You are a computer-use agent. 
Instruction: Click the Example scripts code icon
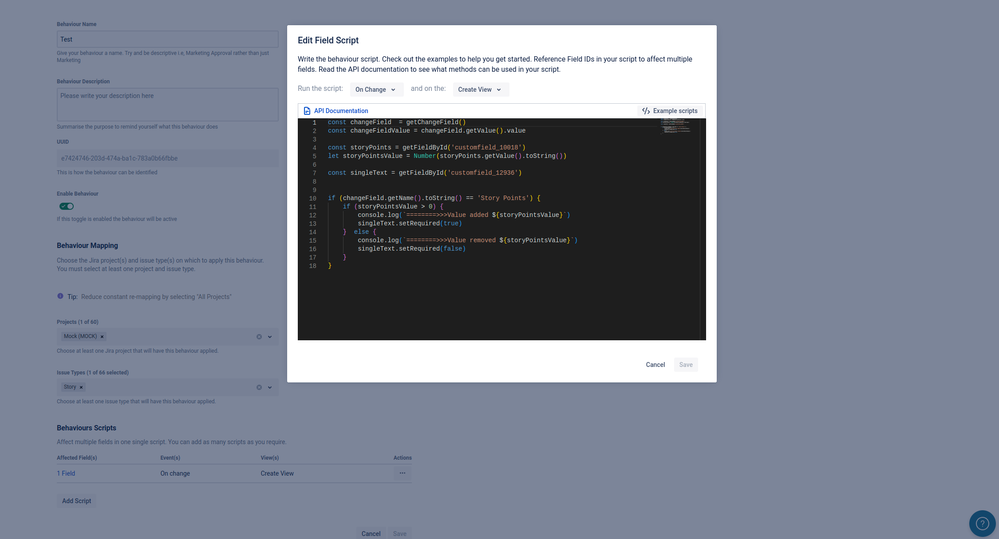[x=646, y=111]
